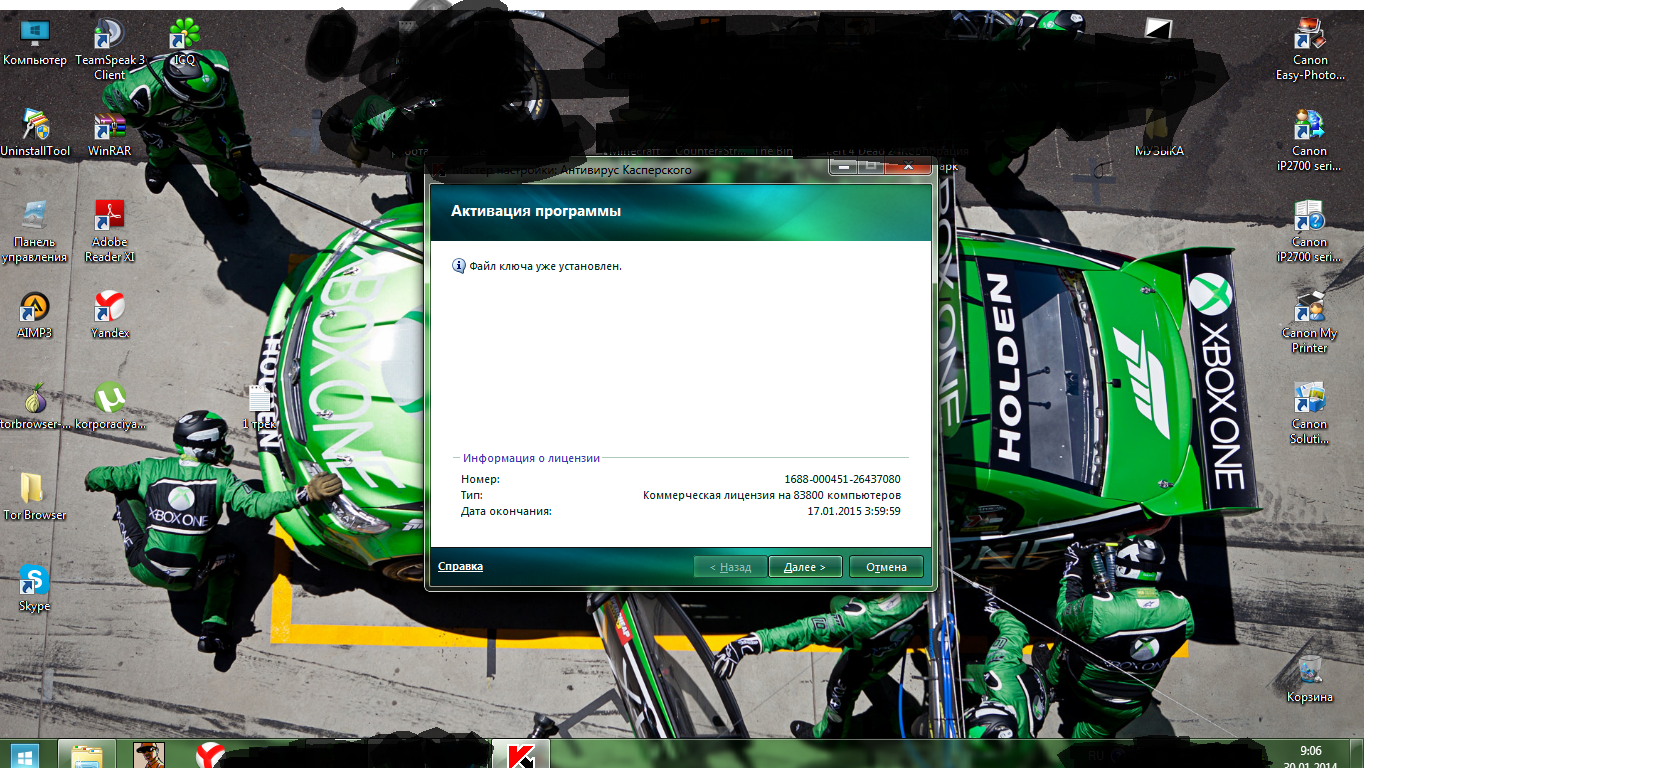Viewport: 1656px width, 768px height.
Task: Click the Активация программы header
Action: tap(536, 211)
